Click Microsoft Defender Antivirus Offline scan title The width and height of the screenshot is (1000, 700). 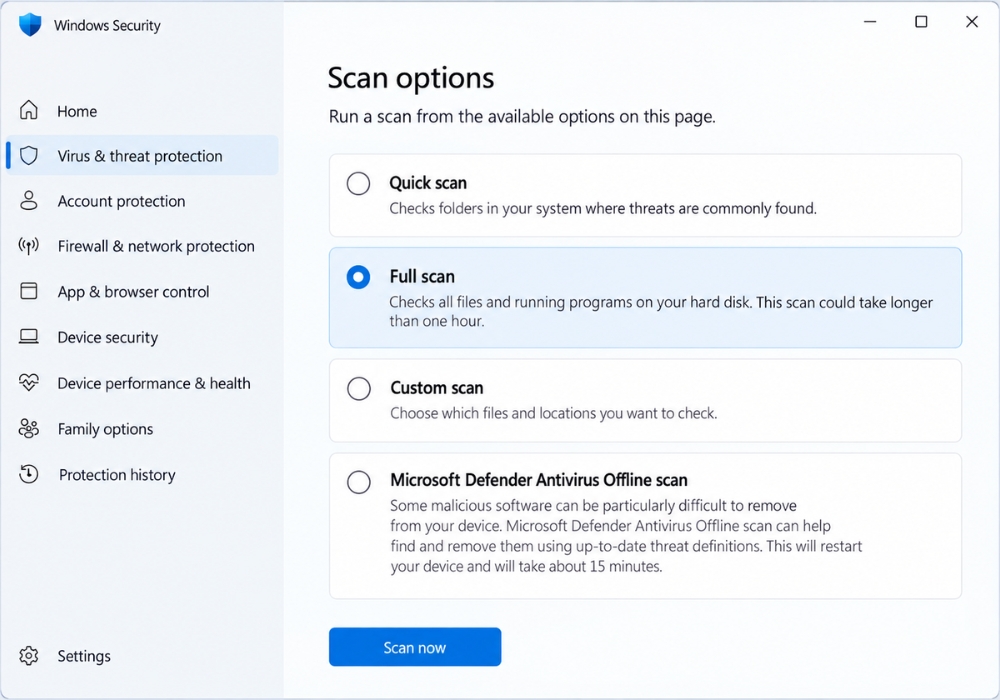click(x=539, y=479)
